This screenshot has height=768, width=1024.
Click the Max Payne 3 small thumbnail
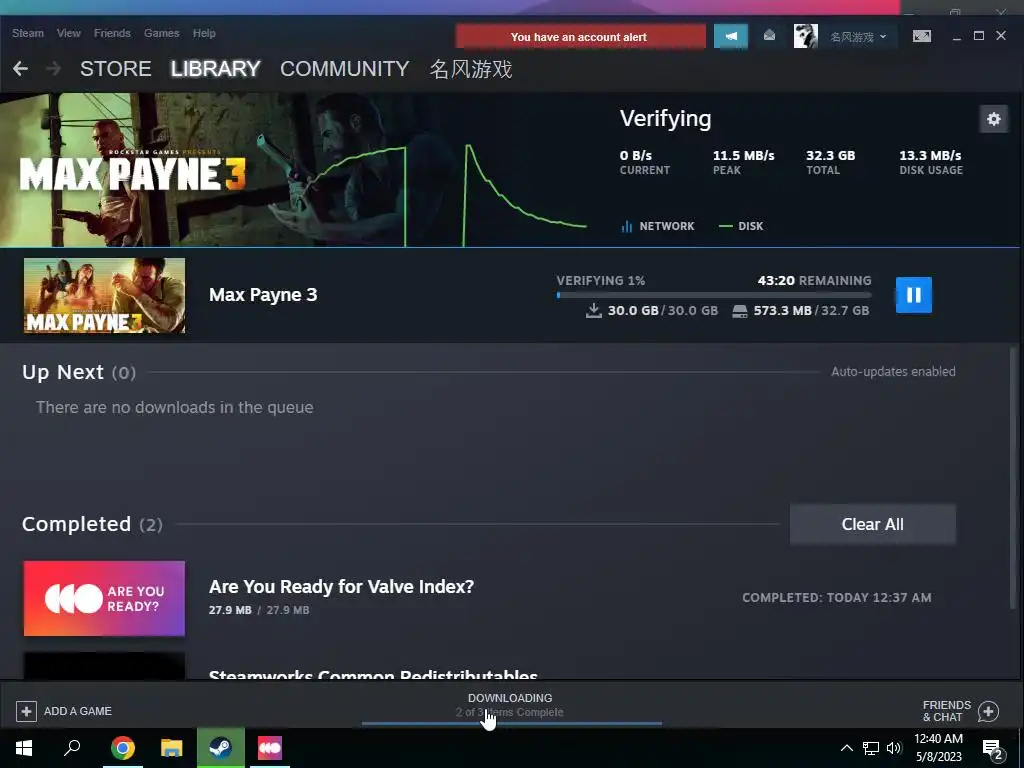(x=104, y=295)
